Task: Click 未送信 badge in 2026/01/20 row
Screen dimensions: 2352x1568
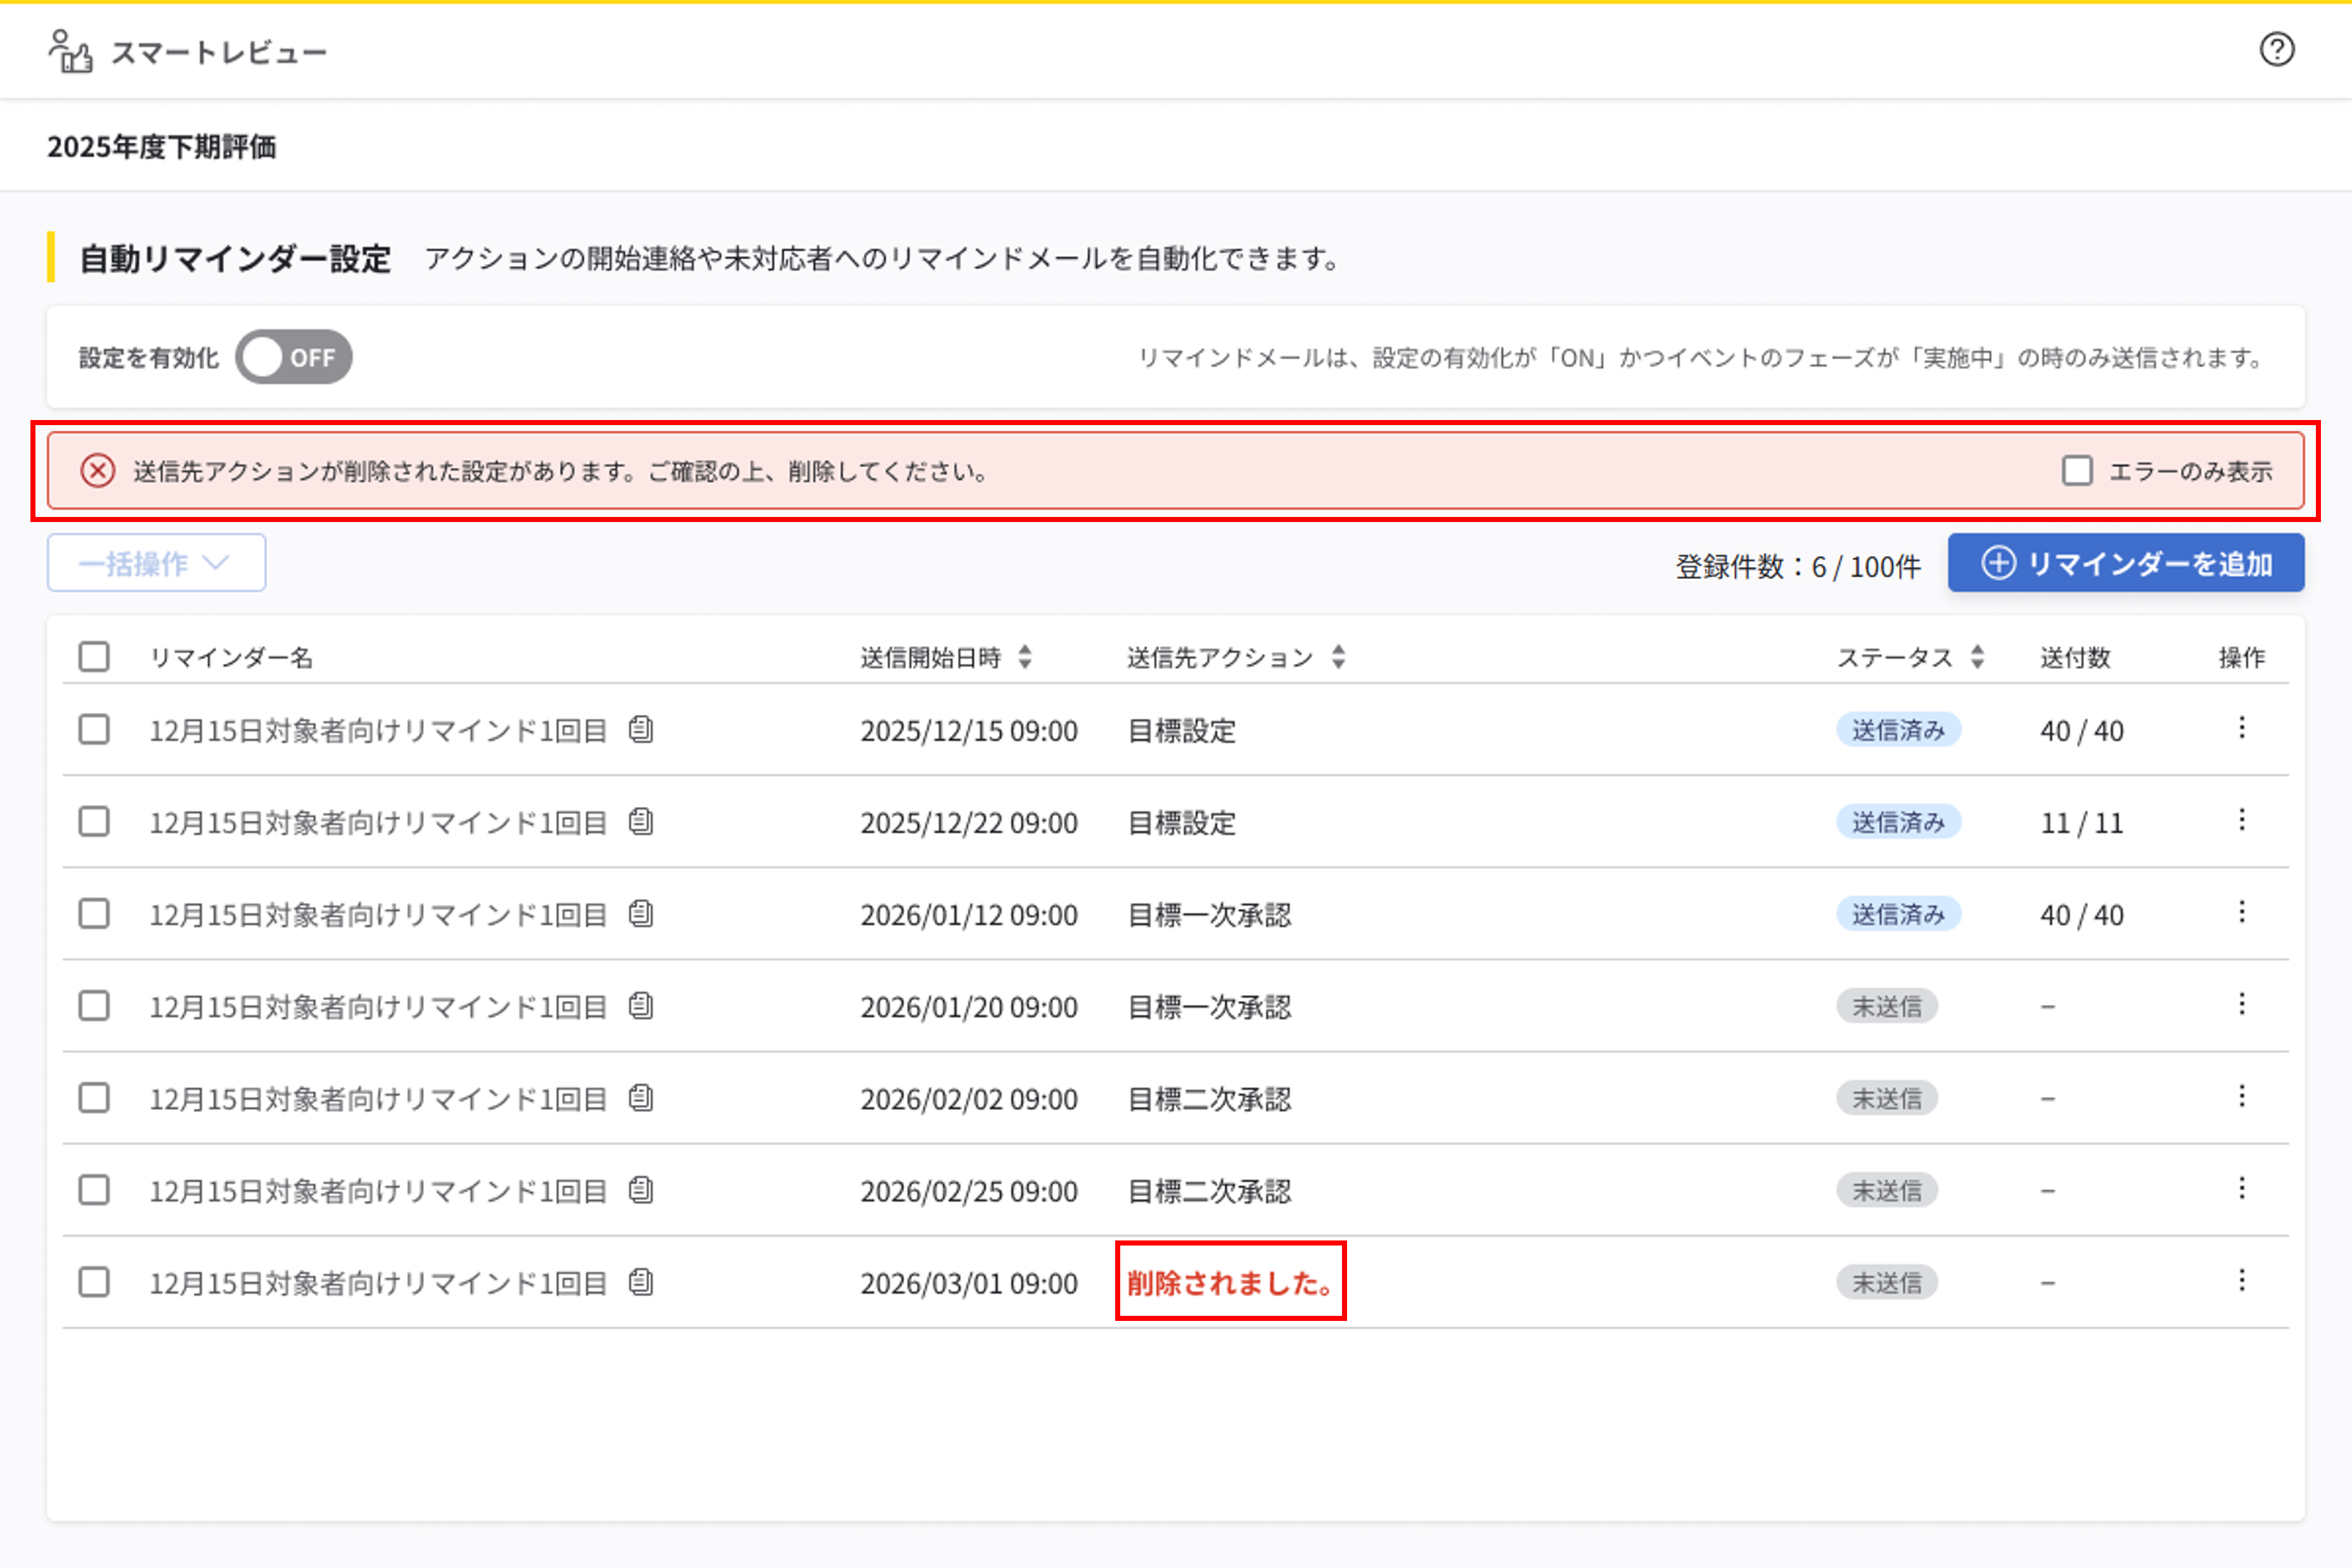Action: [x=1887, y=1006]
